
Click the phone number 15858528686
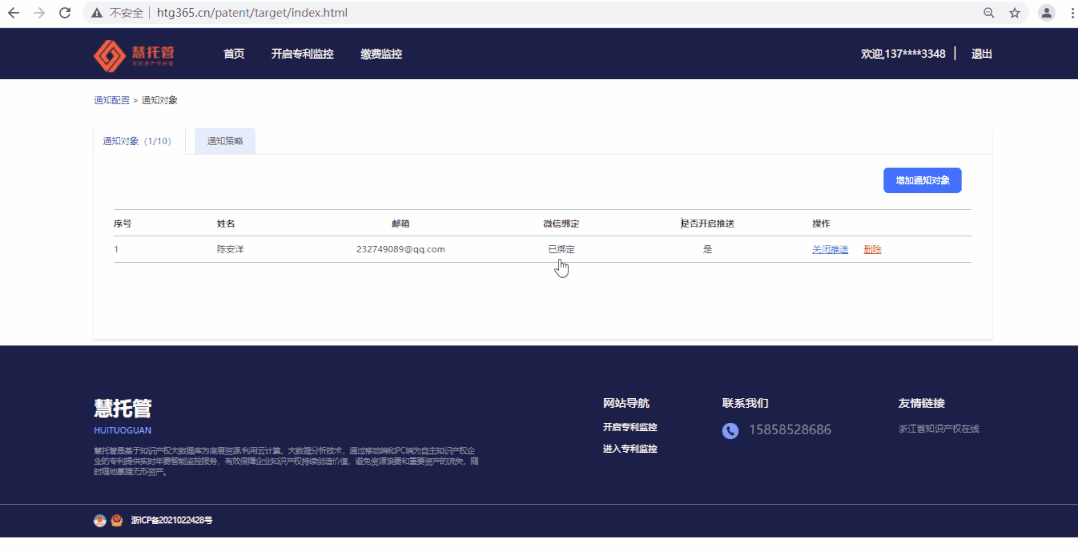point(790,430)
